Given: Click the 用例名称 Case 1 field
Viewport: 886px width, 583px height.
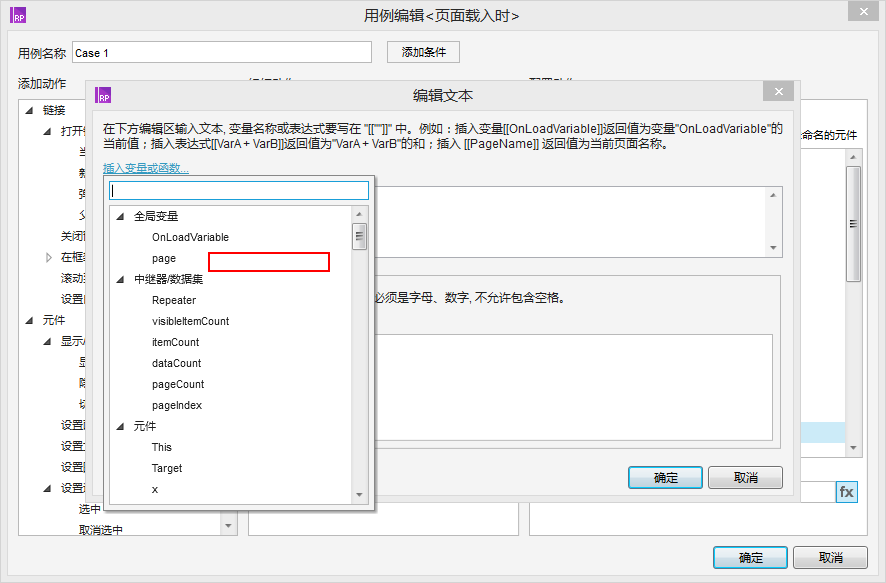Looking at the screenshot, I should (222, 53).
